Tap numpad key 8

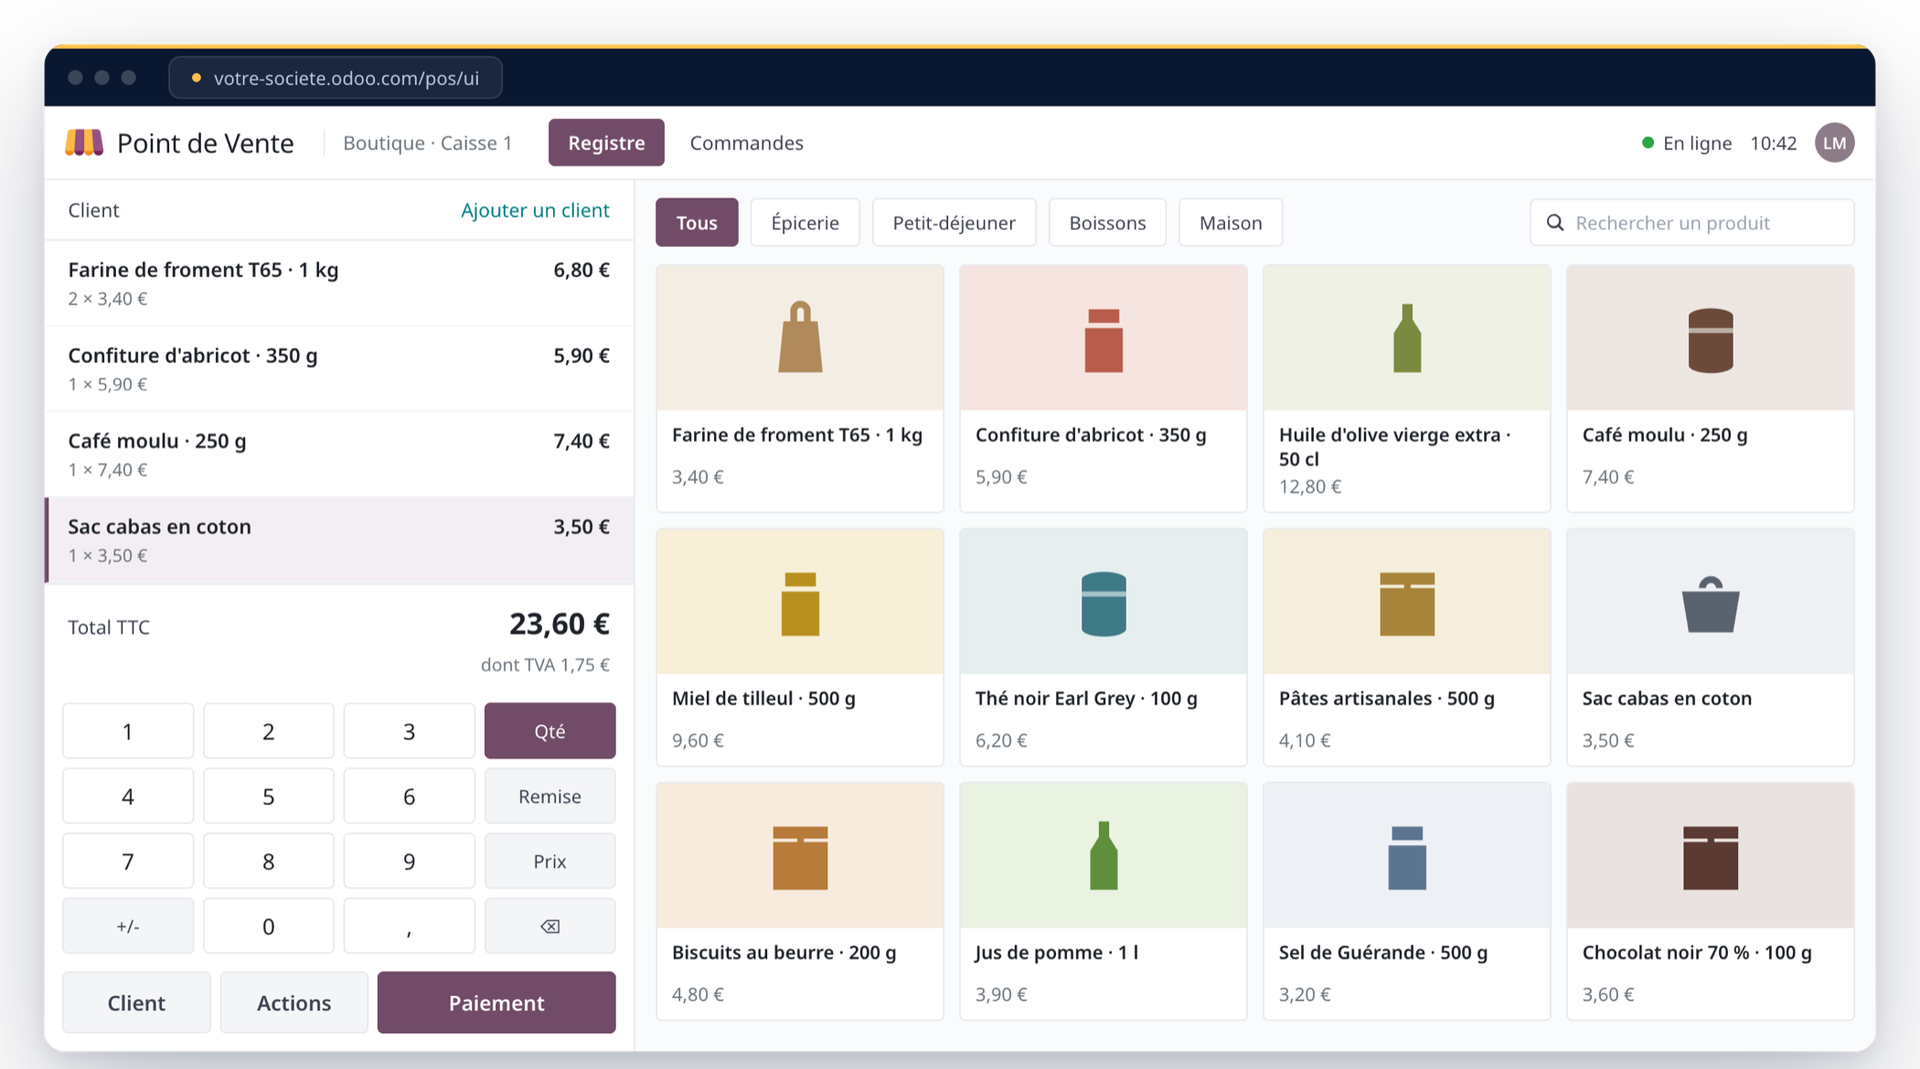pos(268,861)
